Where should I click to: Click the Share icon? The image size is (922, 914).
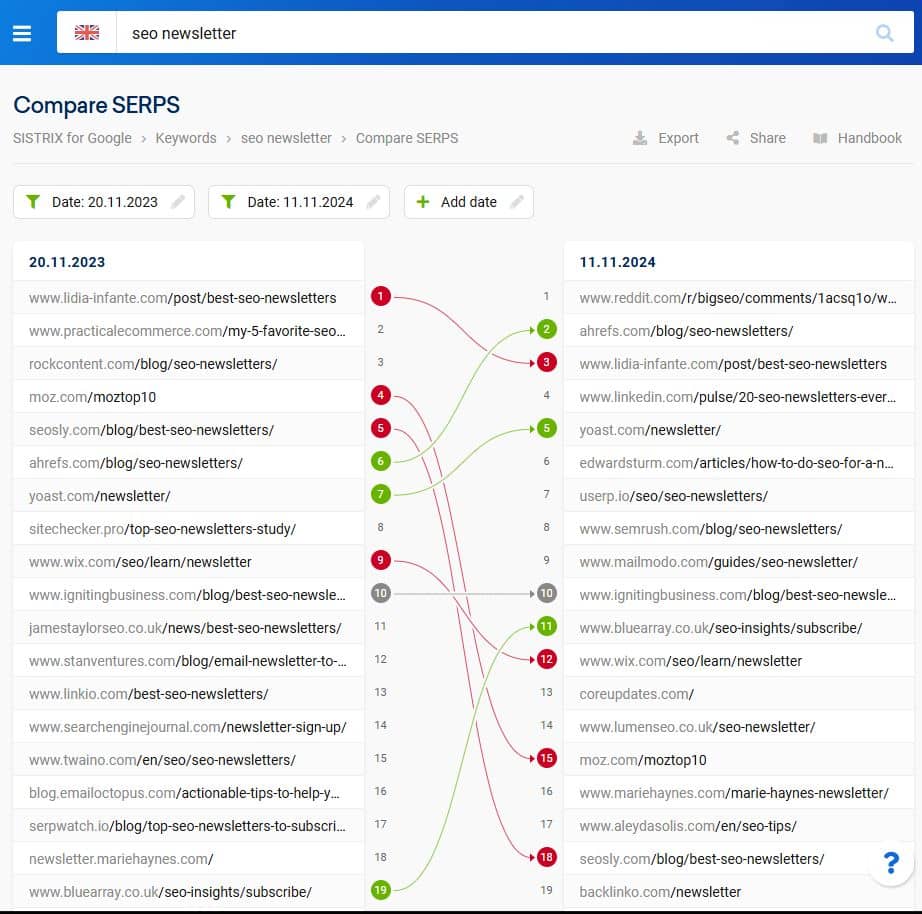coord(733,138)
